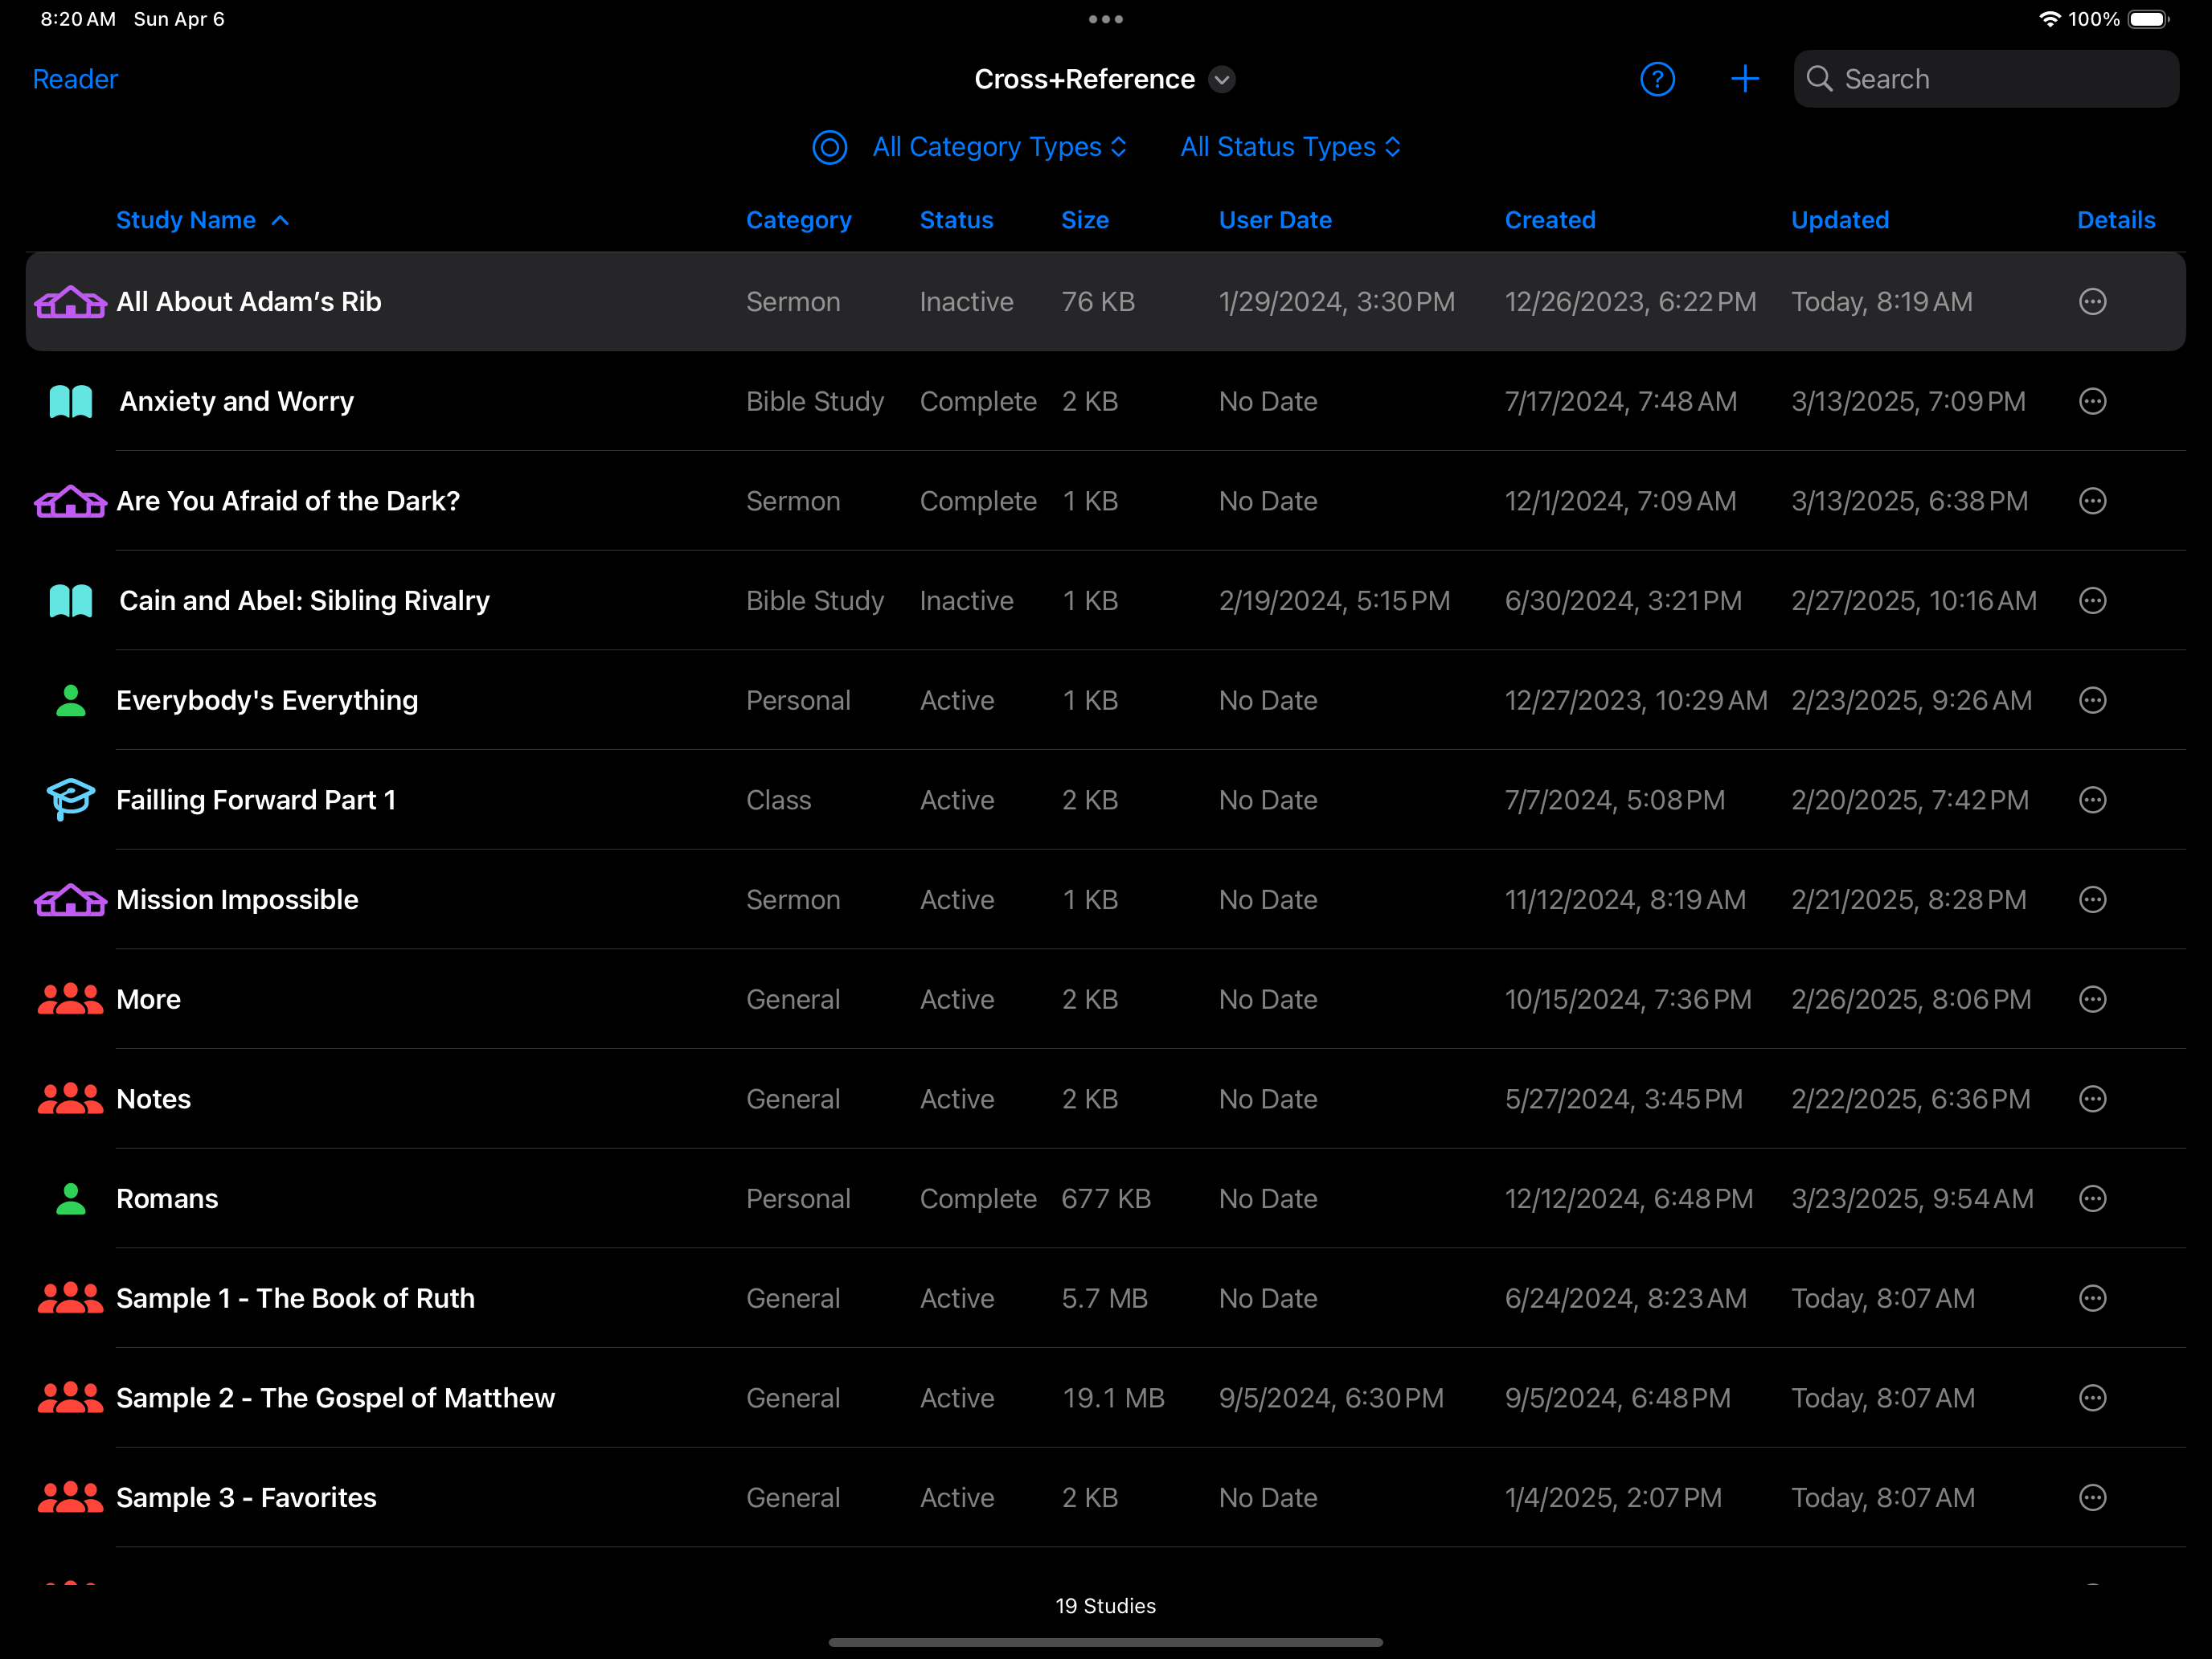Viewport: 2212px width, 1659px height.
Task: Expand the Cross+Reference title chevron menu
Action: (1222, 79)
